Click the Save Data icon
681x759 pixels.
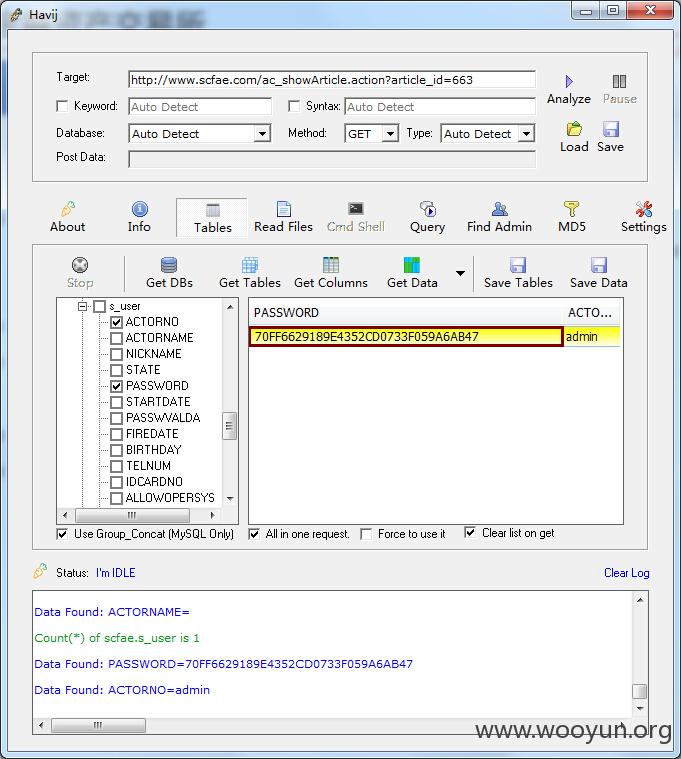(x=599, y=265)
